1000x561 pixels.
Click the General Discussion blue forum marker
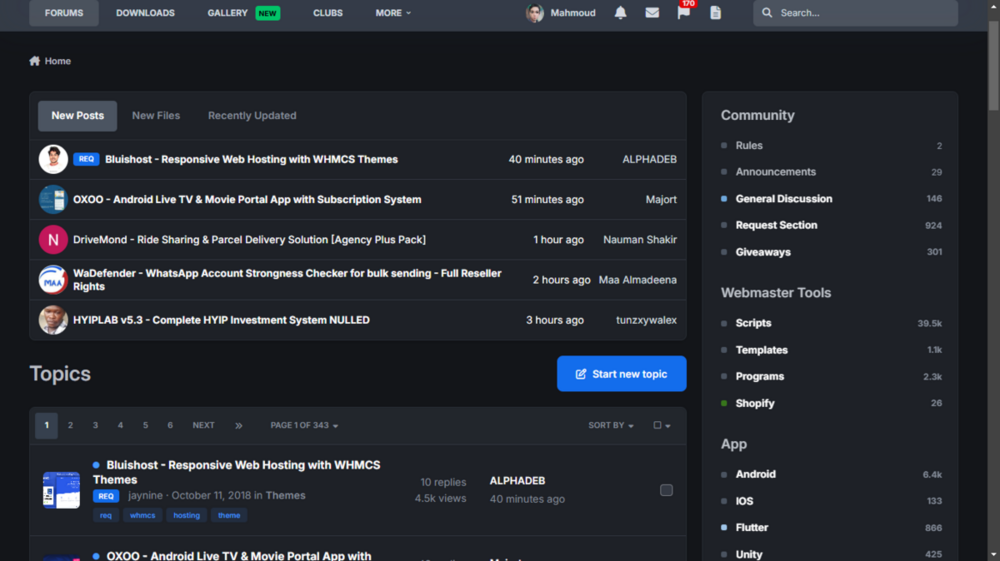[x=724, y=199]
